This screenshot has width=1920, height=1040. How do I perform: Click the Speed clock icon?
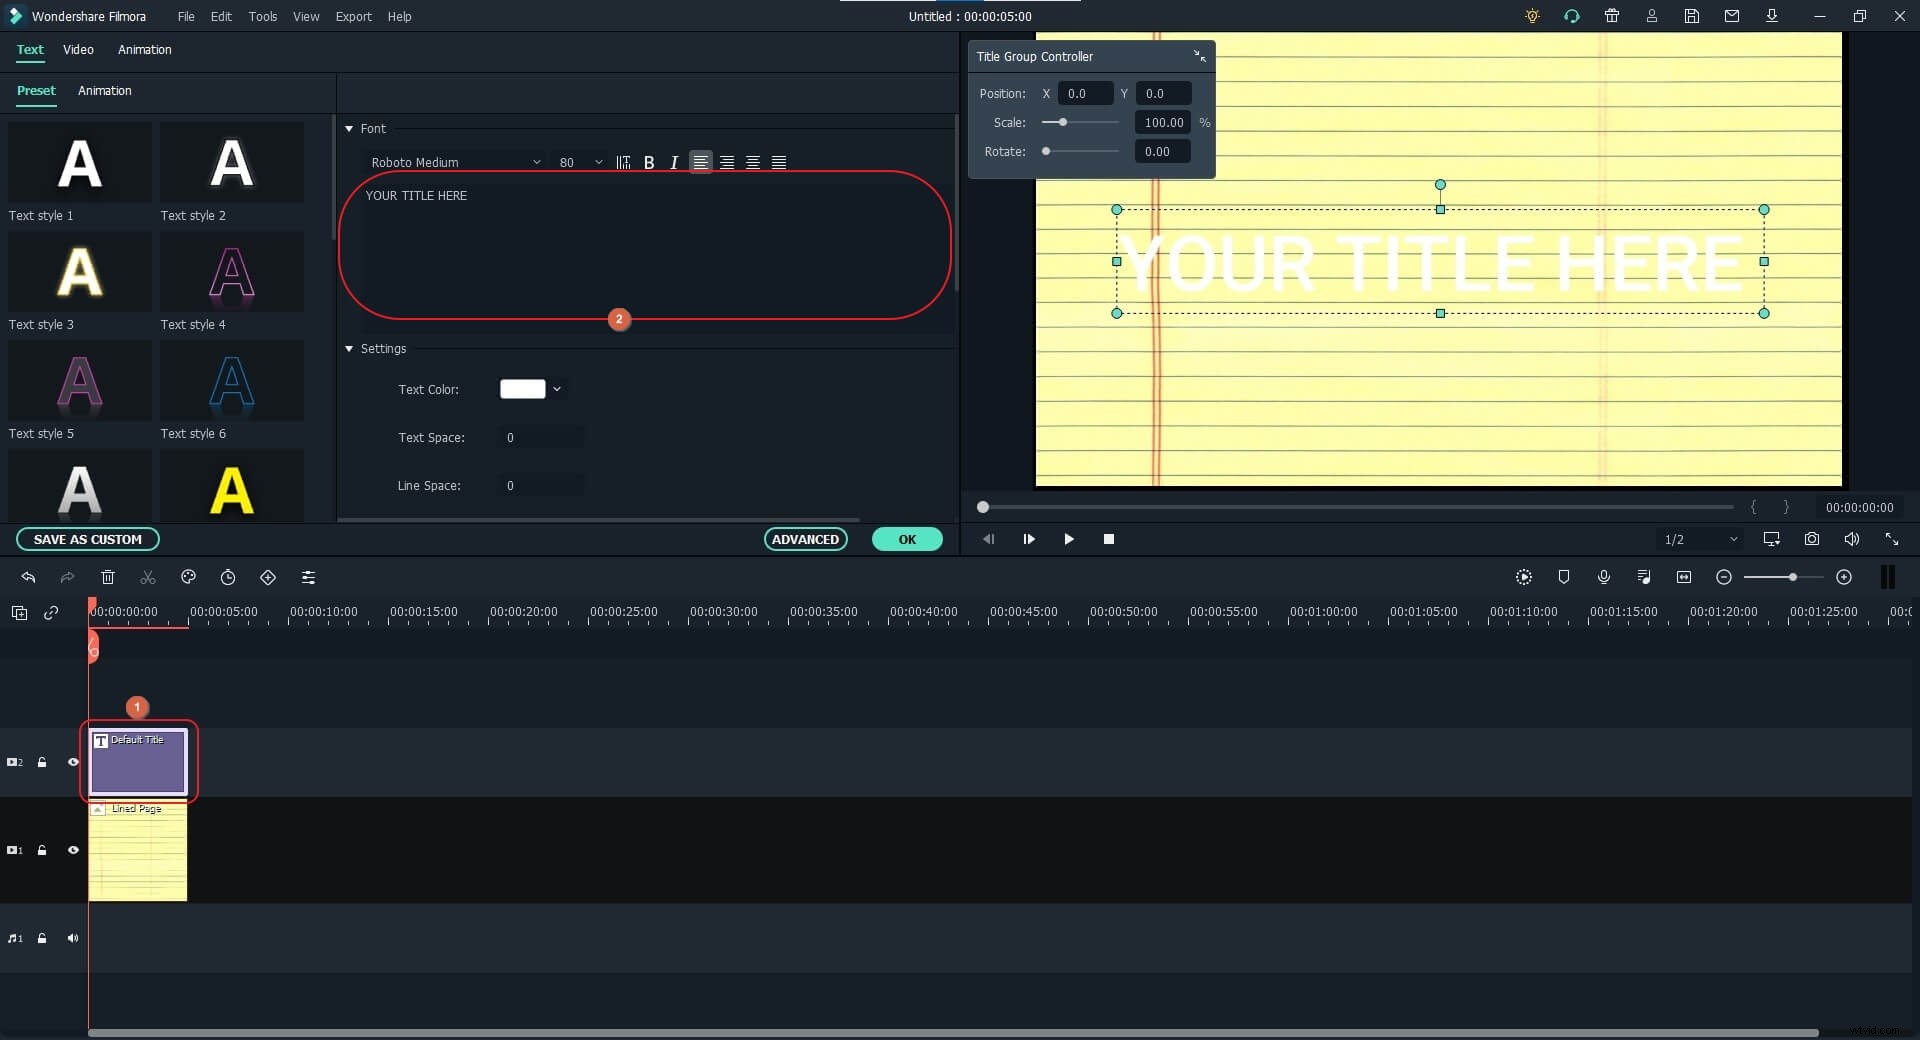pyautogui.click(x=228, y=577)
